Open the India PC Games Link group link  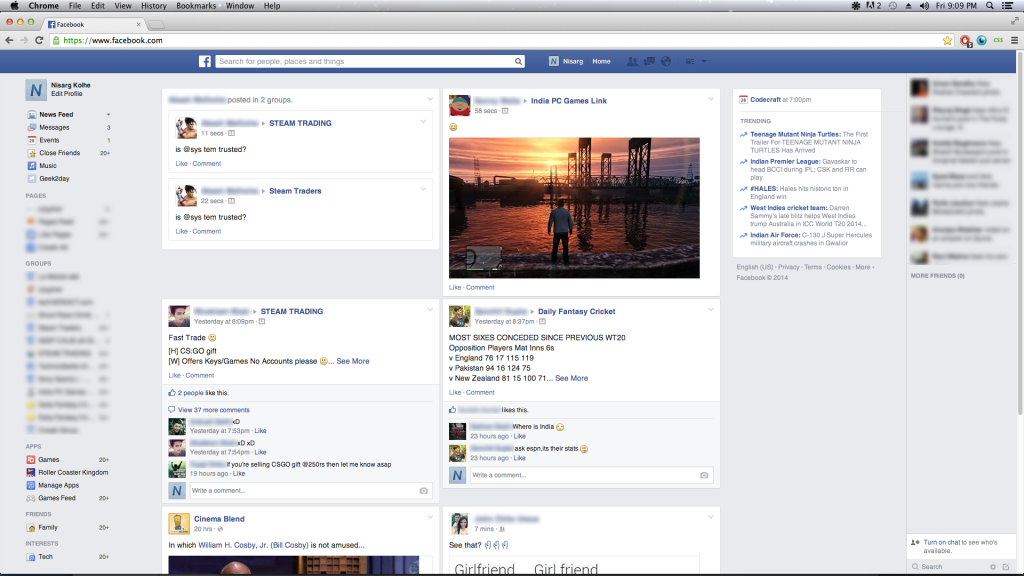(x=569, y=101)
